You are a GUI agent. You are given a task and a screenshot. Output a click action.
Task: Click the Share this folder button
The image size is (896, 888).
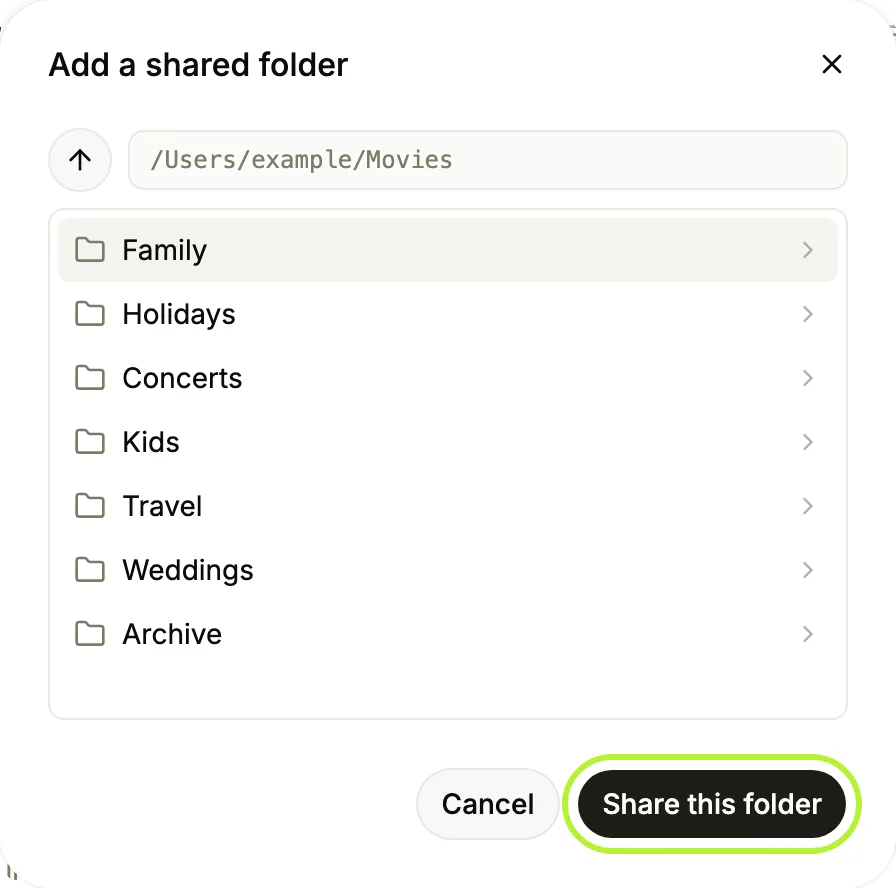(711, 804)
